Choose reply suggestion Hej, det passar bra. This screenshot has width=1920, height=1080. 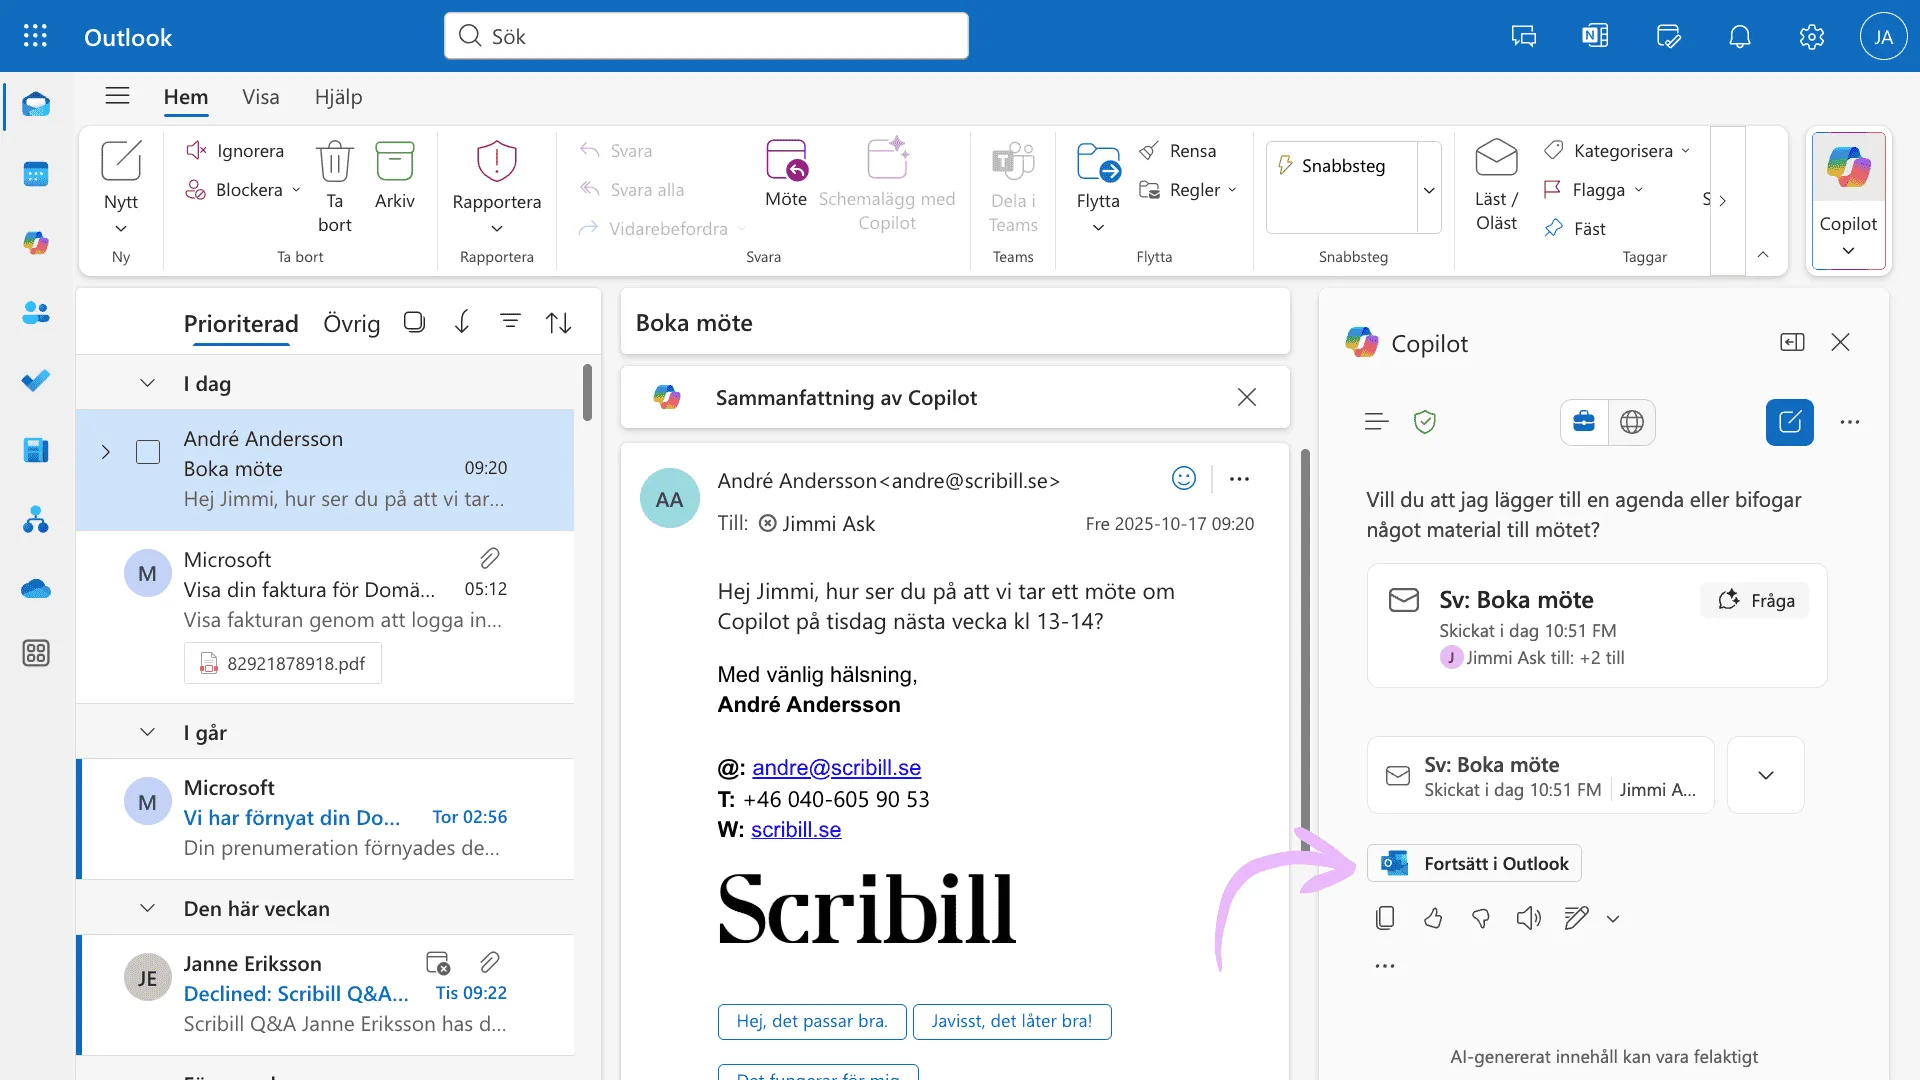pyautogui.click(x=812, y=1022)
